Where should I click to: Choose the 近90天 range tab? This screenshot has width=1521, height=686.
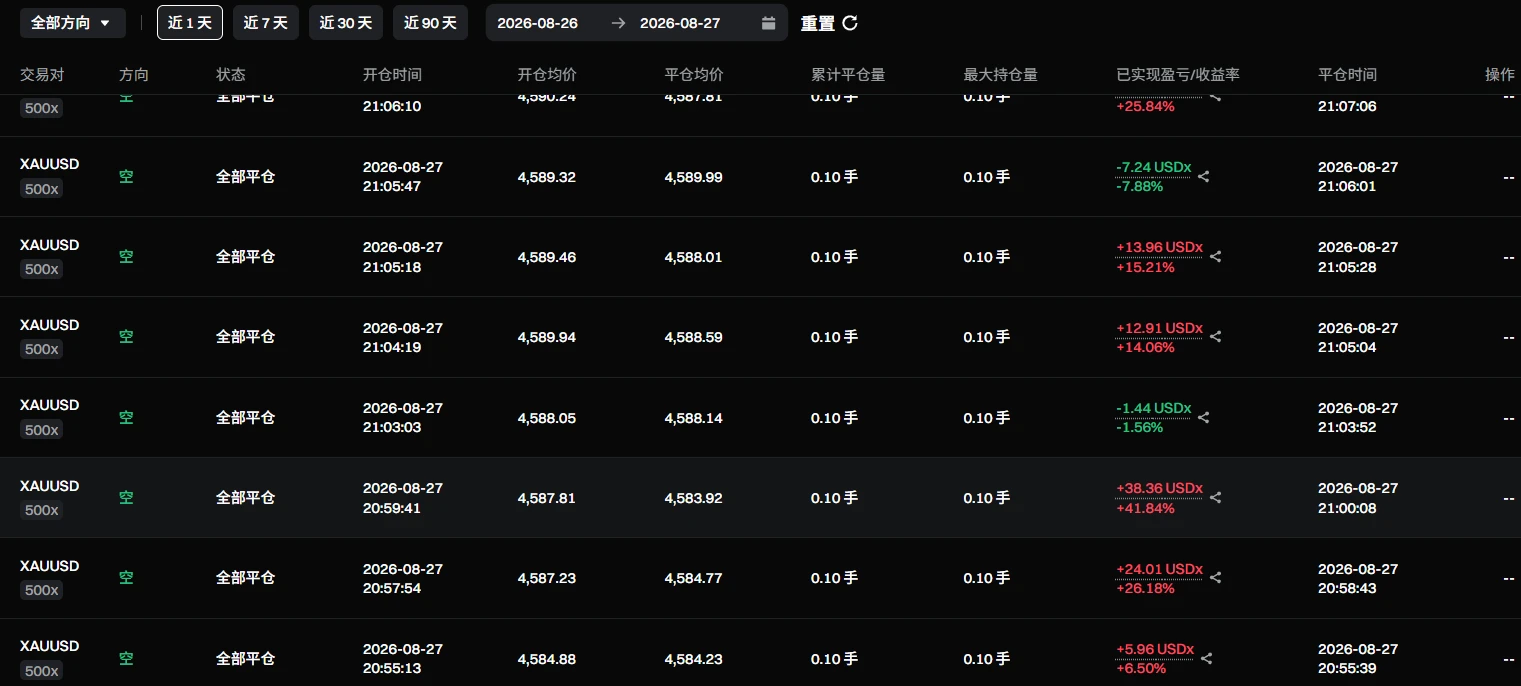point(431,23)
